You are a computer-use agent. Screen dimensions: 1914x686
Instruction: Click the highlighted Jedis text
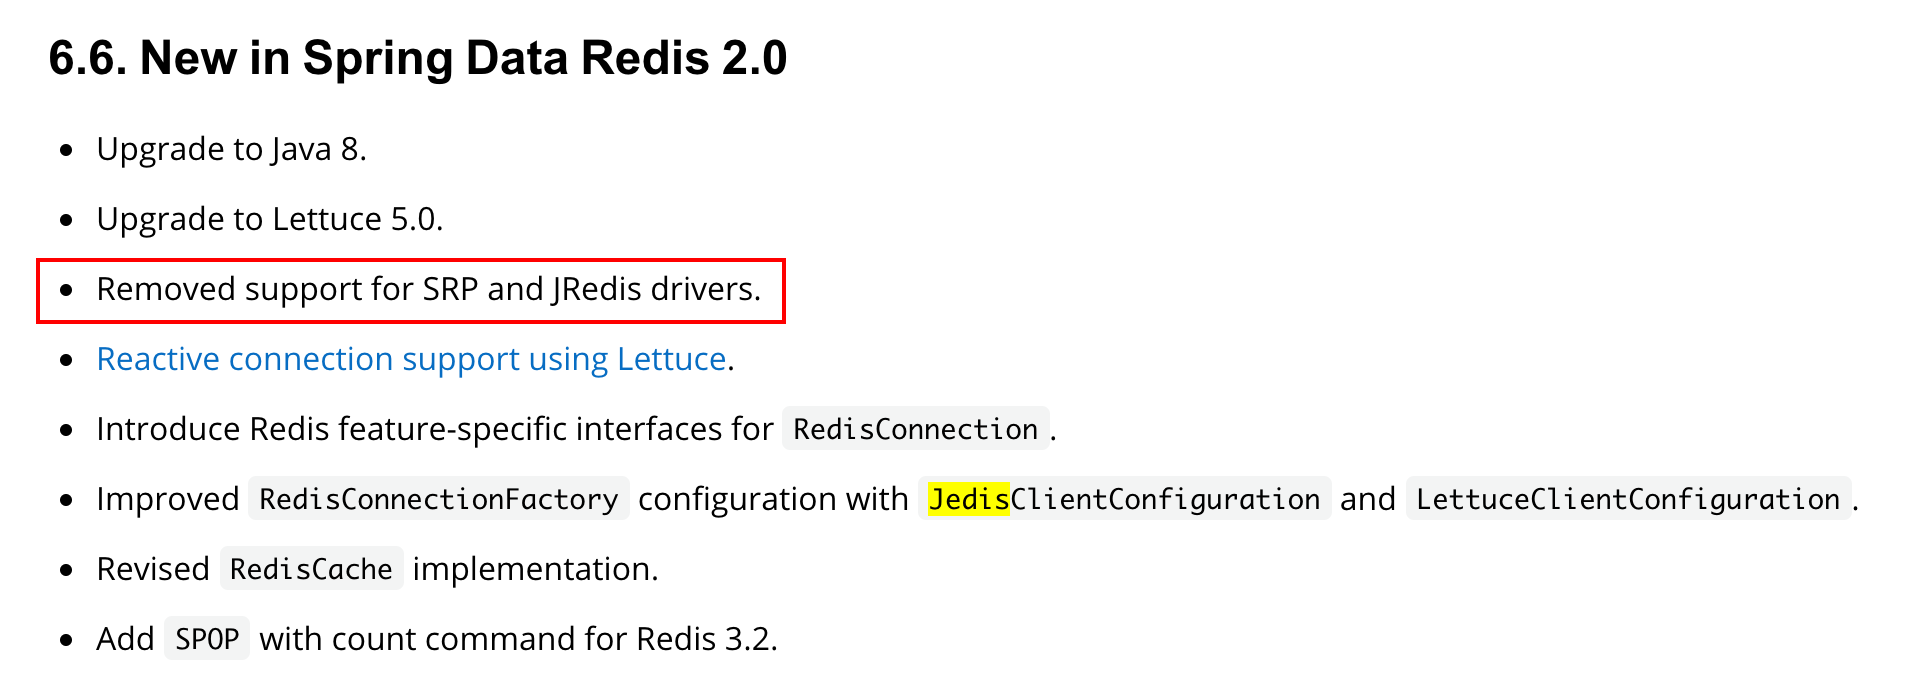968,499
